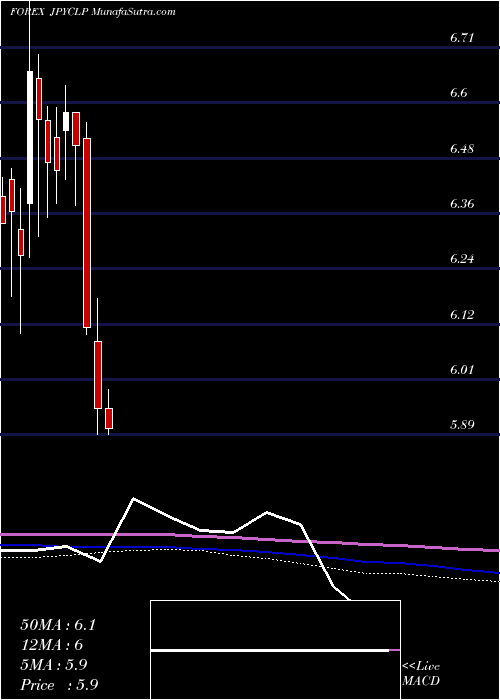This screenshot has height=700, width=500.
Task: Select the 6.71 price level label
Action: (461, 38)
